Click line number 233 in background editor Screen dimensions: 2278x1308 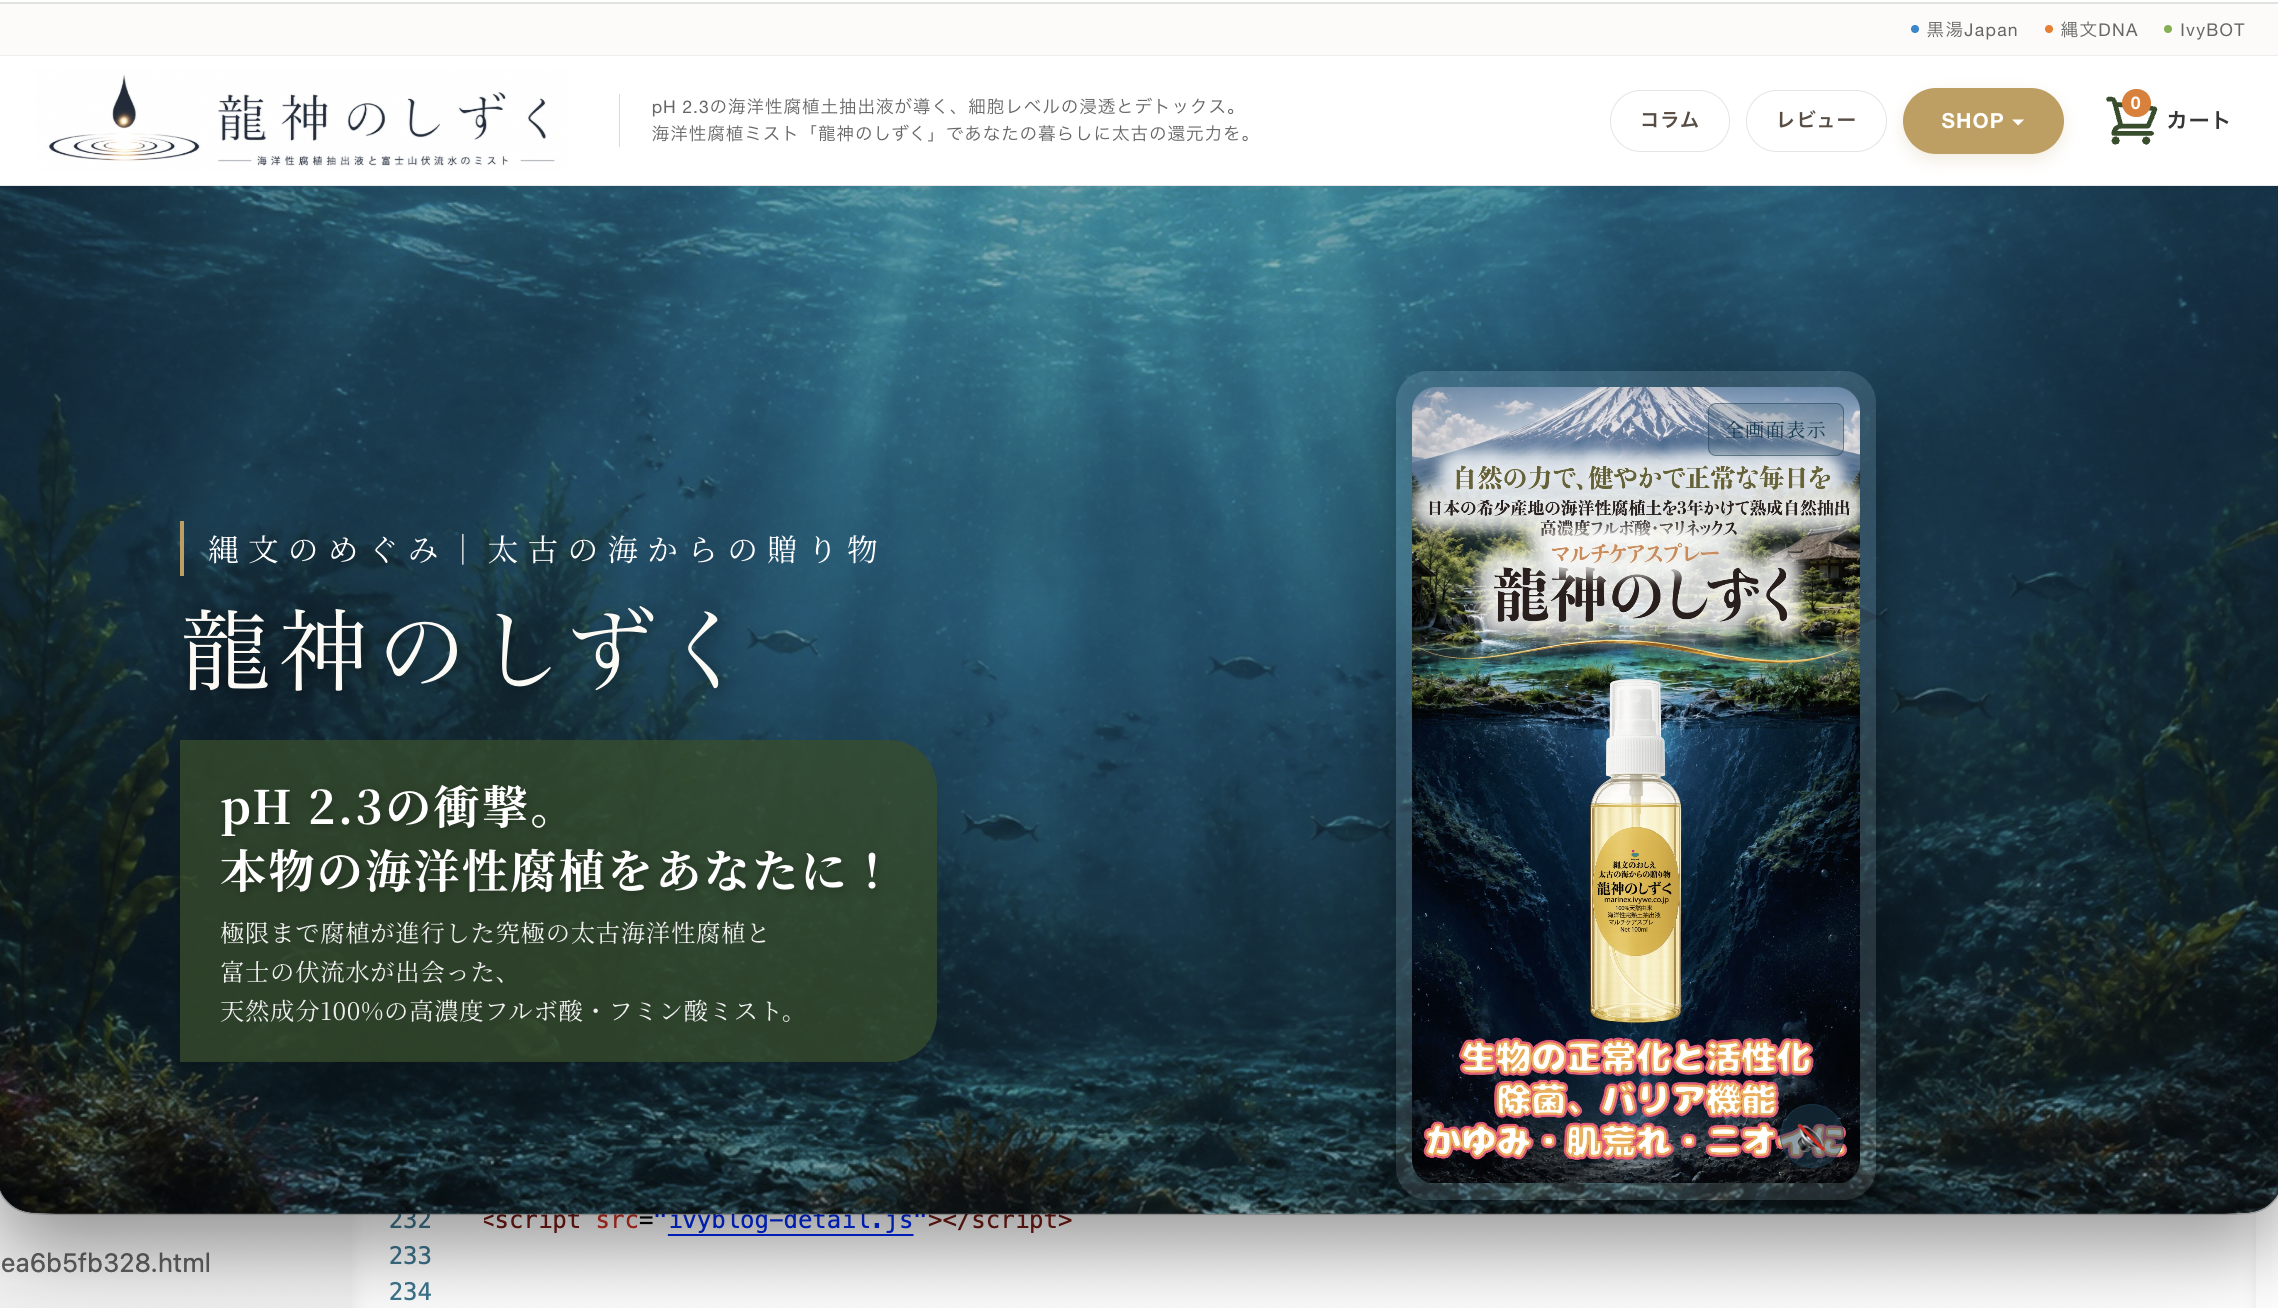(x=410, y=1256)
